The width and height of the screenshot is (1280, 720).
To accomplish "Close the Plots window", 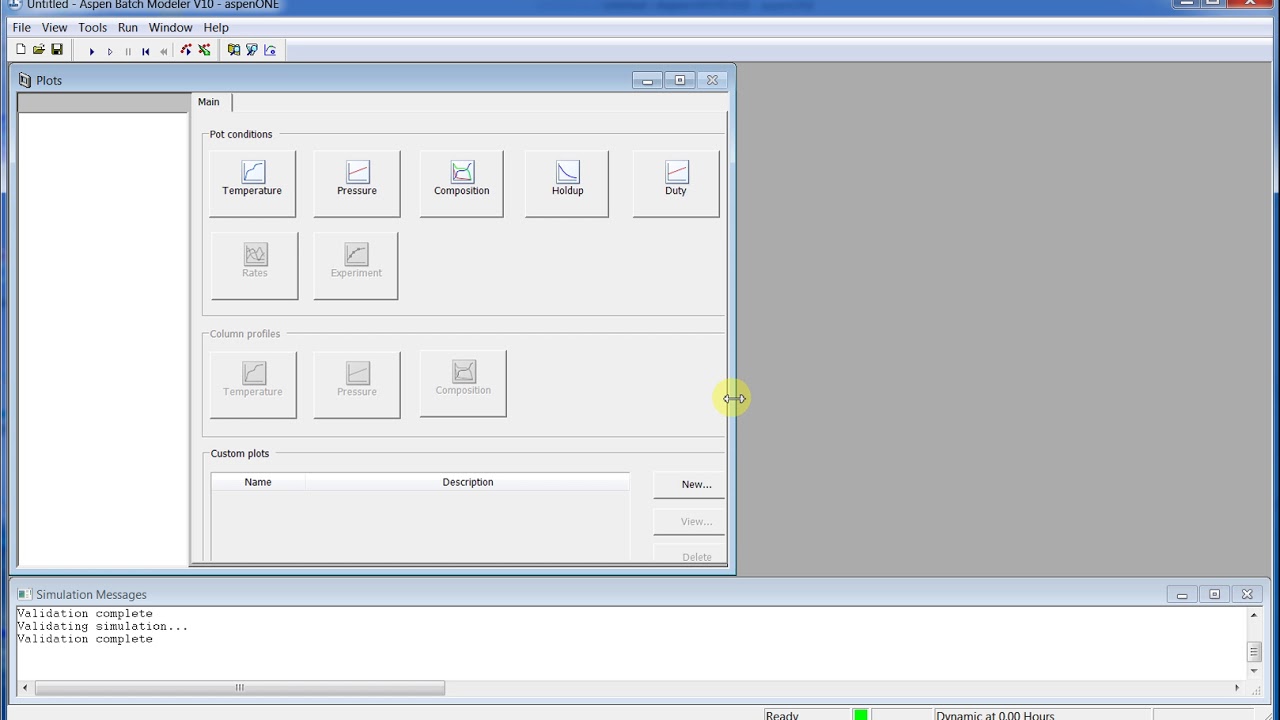I will point(712,80).
